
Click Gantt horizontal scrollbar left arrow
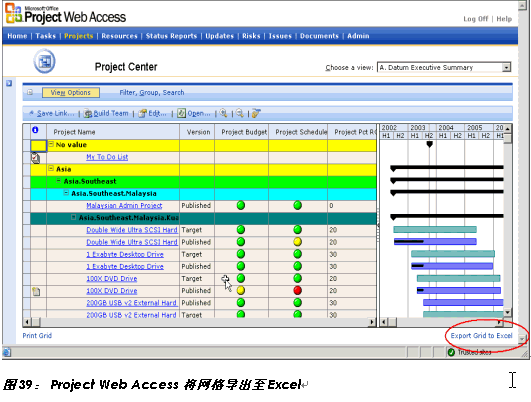click(384, 322)
